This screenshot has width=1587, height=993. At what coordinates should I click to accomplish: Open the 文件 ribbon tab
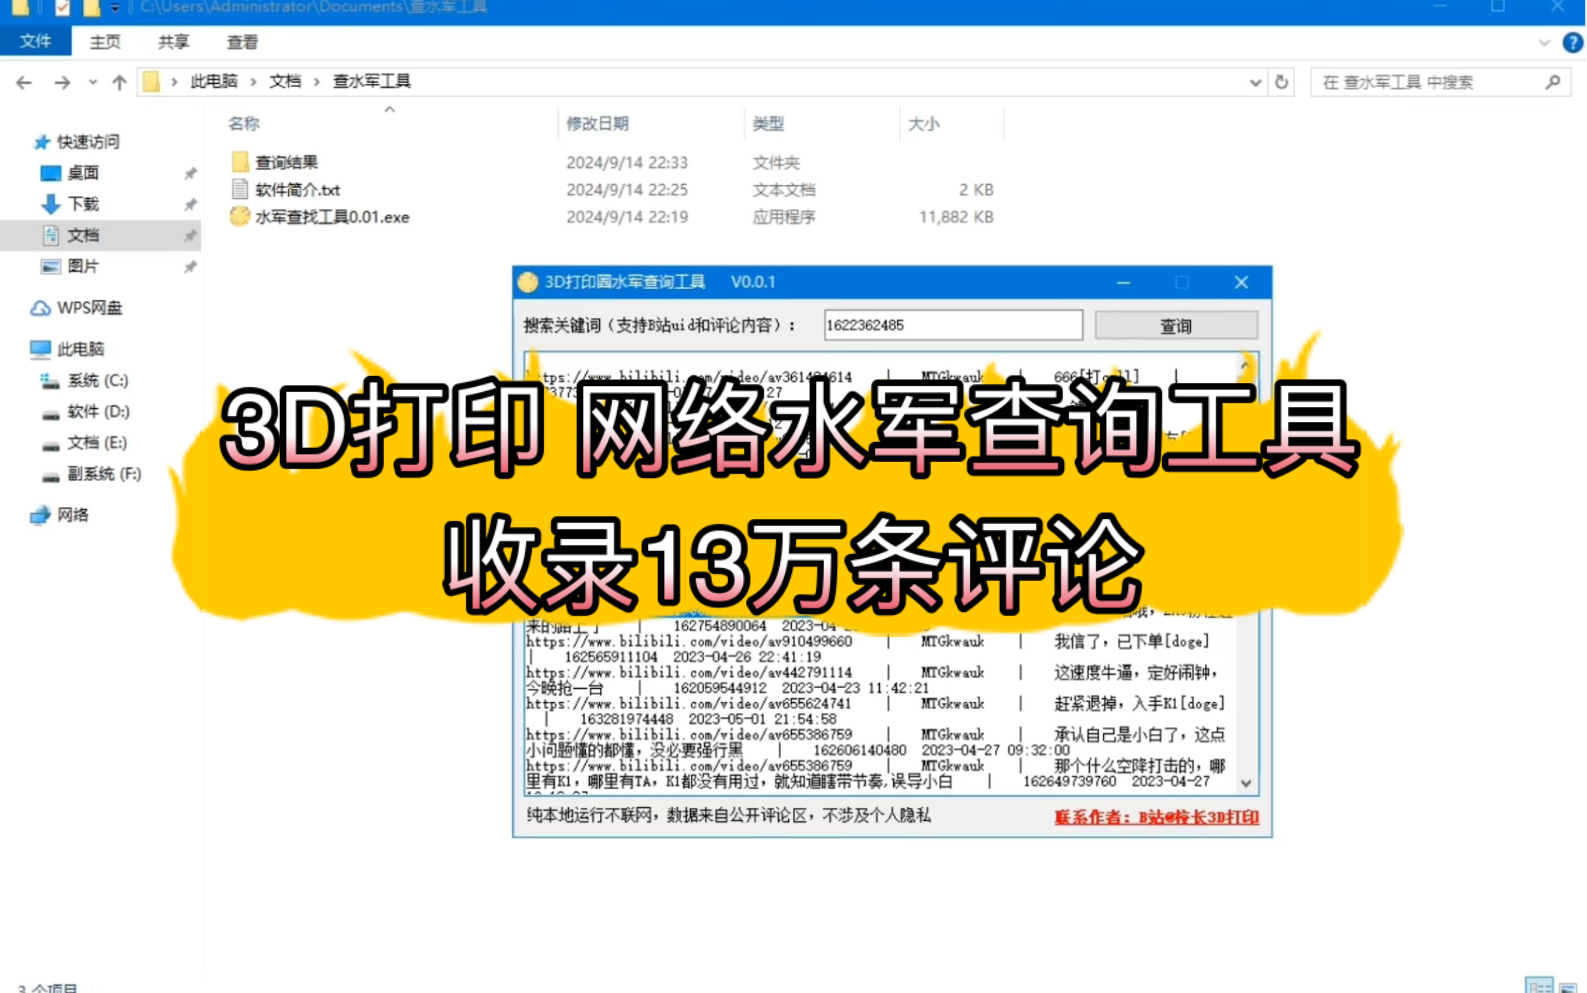[x=35, y=41]
